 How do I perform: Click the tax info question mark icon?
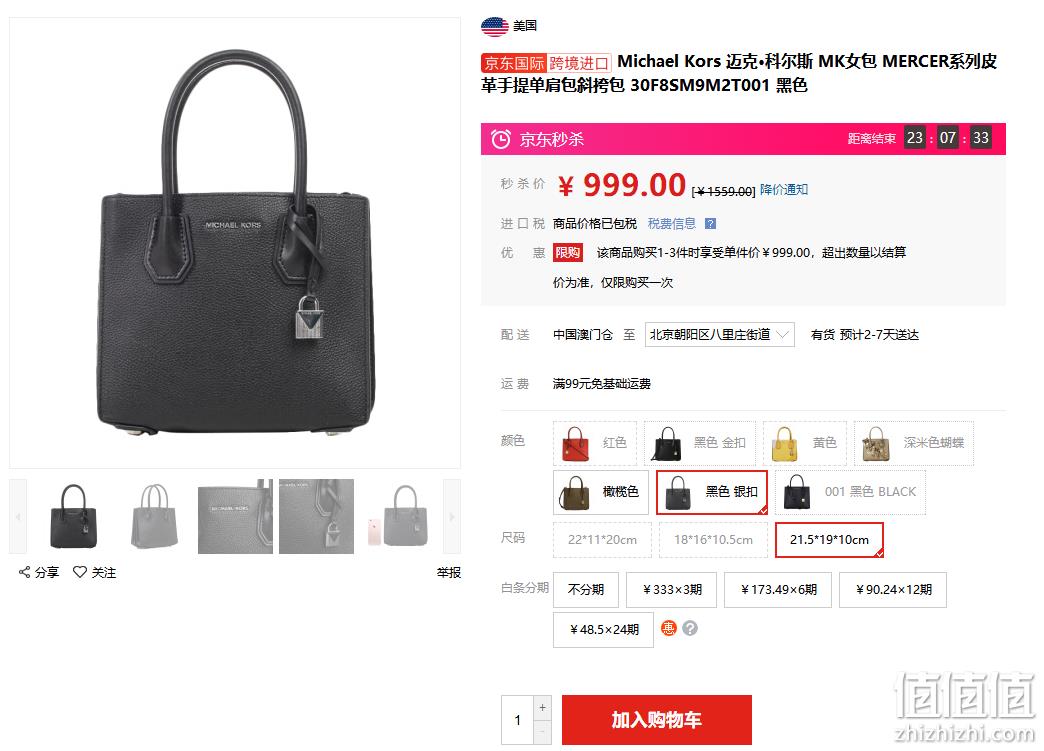tap(710, 224)
